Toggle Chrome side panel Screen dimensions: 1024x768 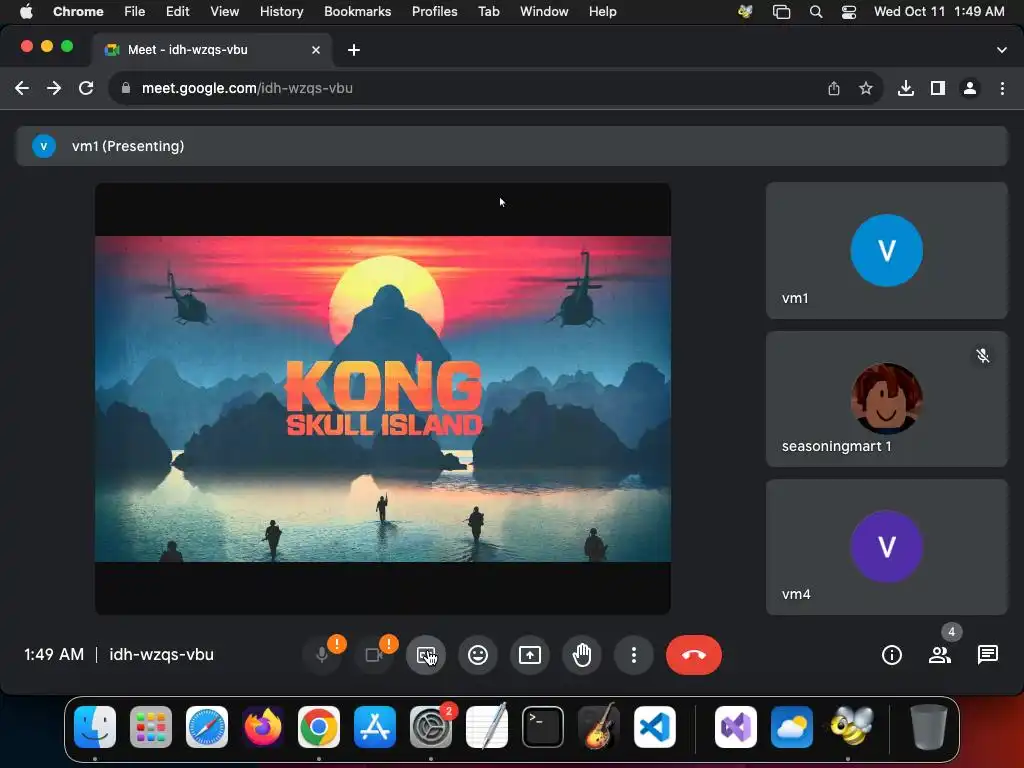tap(938, 88)
